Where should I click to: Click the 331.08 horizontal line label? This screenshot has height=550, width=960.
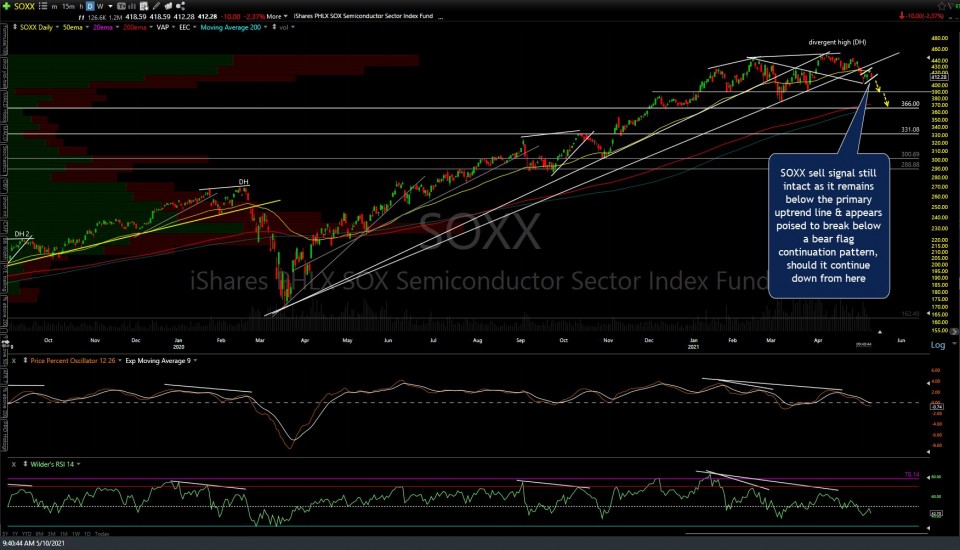tap(910, 130)
